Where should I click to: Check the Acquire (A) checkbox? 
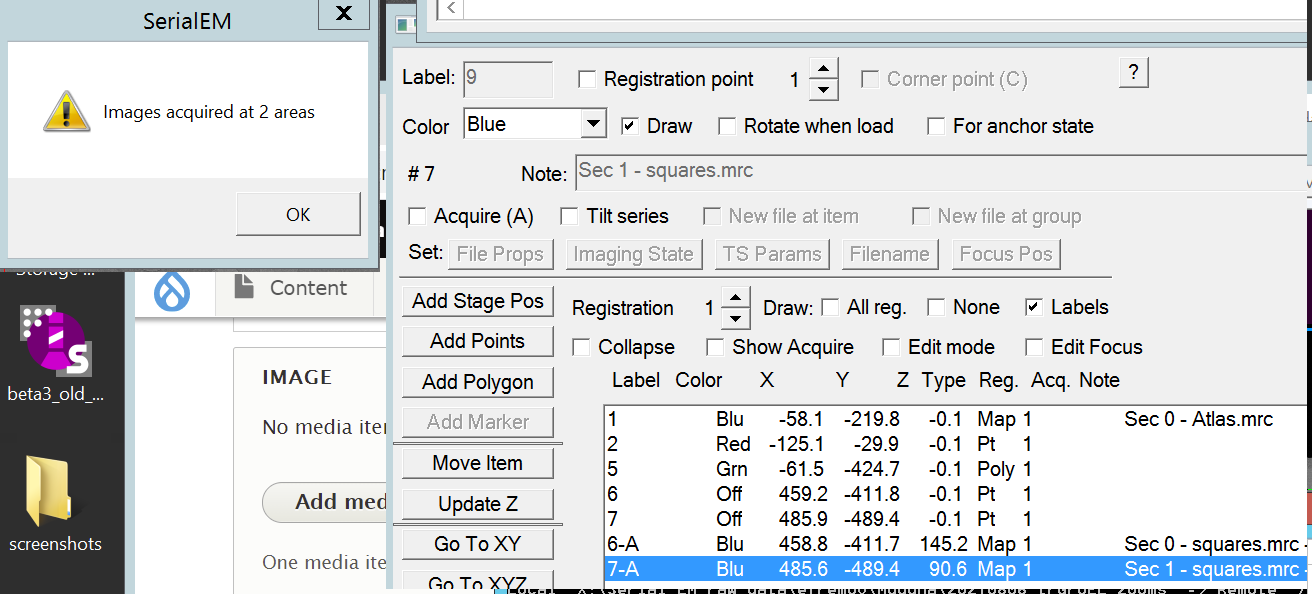417,216
